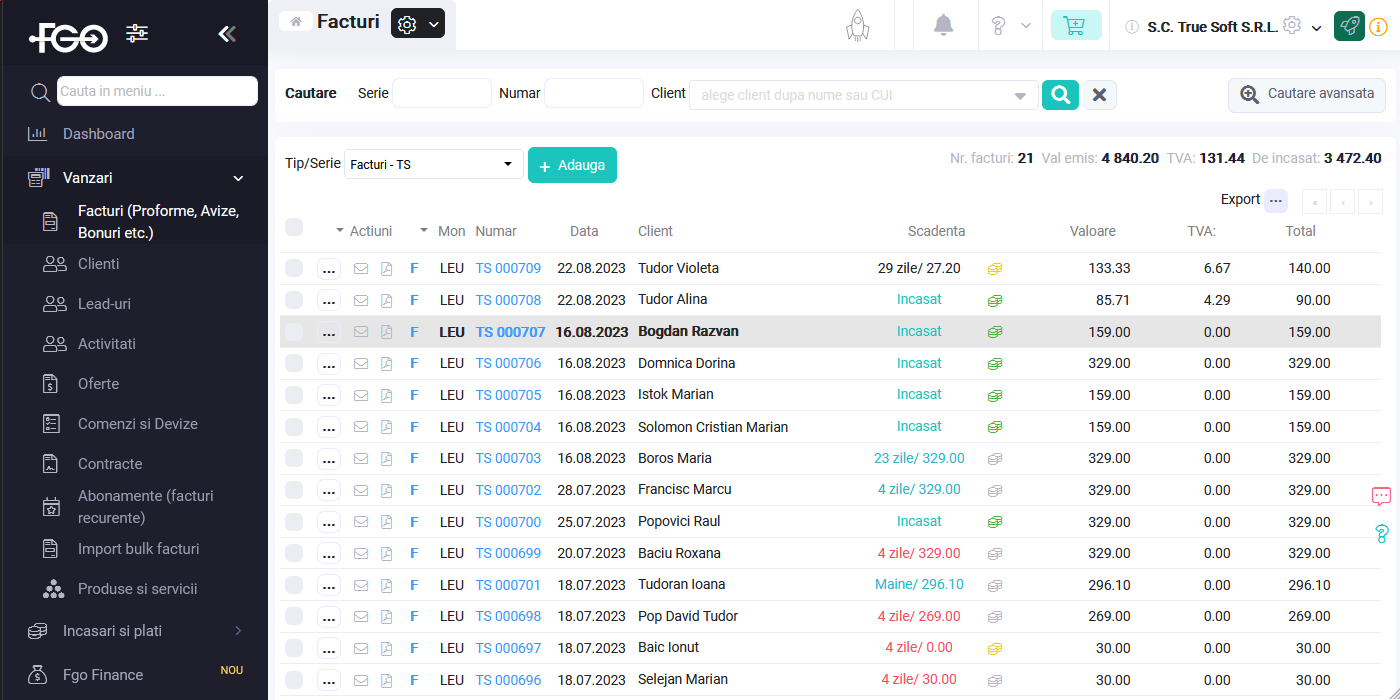This screenshot has height=700, width=1400.
Task: Select checkbox for invoice TS 000706
Action: pos(294,363)
